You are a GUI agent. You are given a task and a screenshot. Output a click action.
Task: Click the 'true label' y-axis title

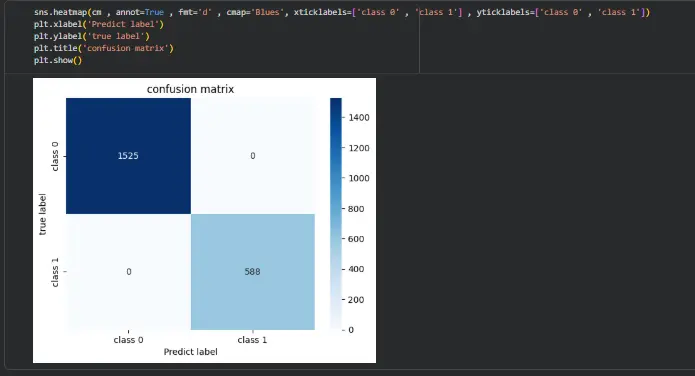43,214
